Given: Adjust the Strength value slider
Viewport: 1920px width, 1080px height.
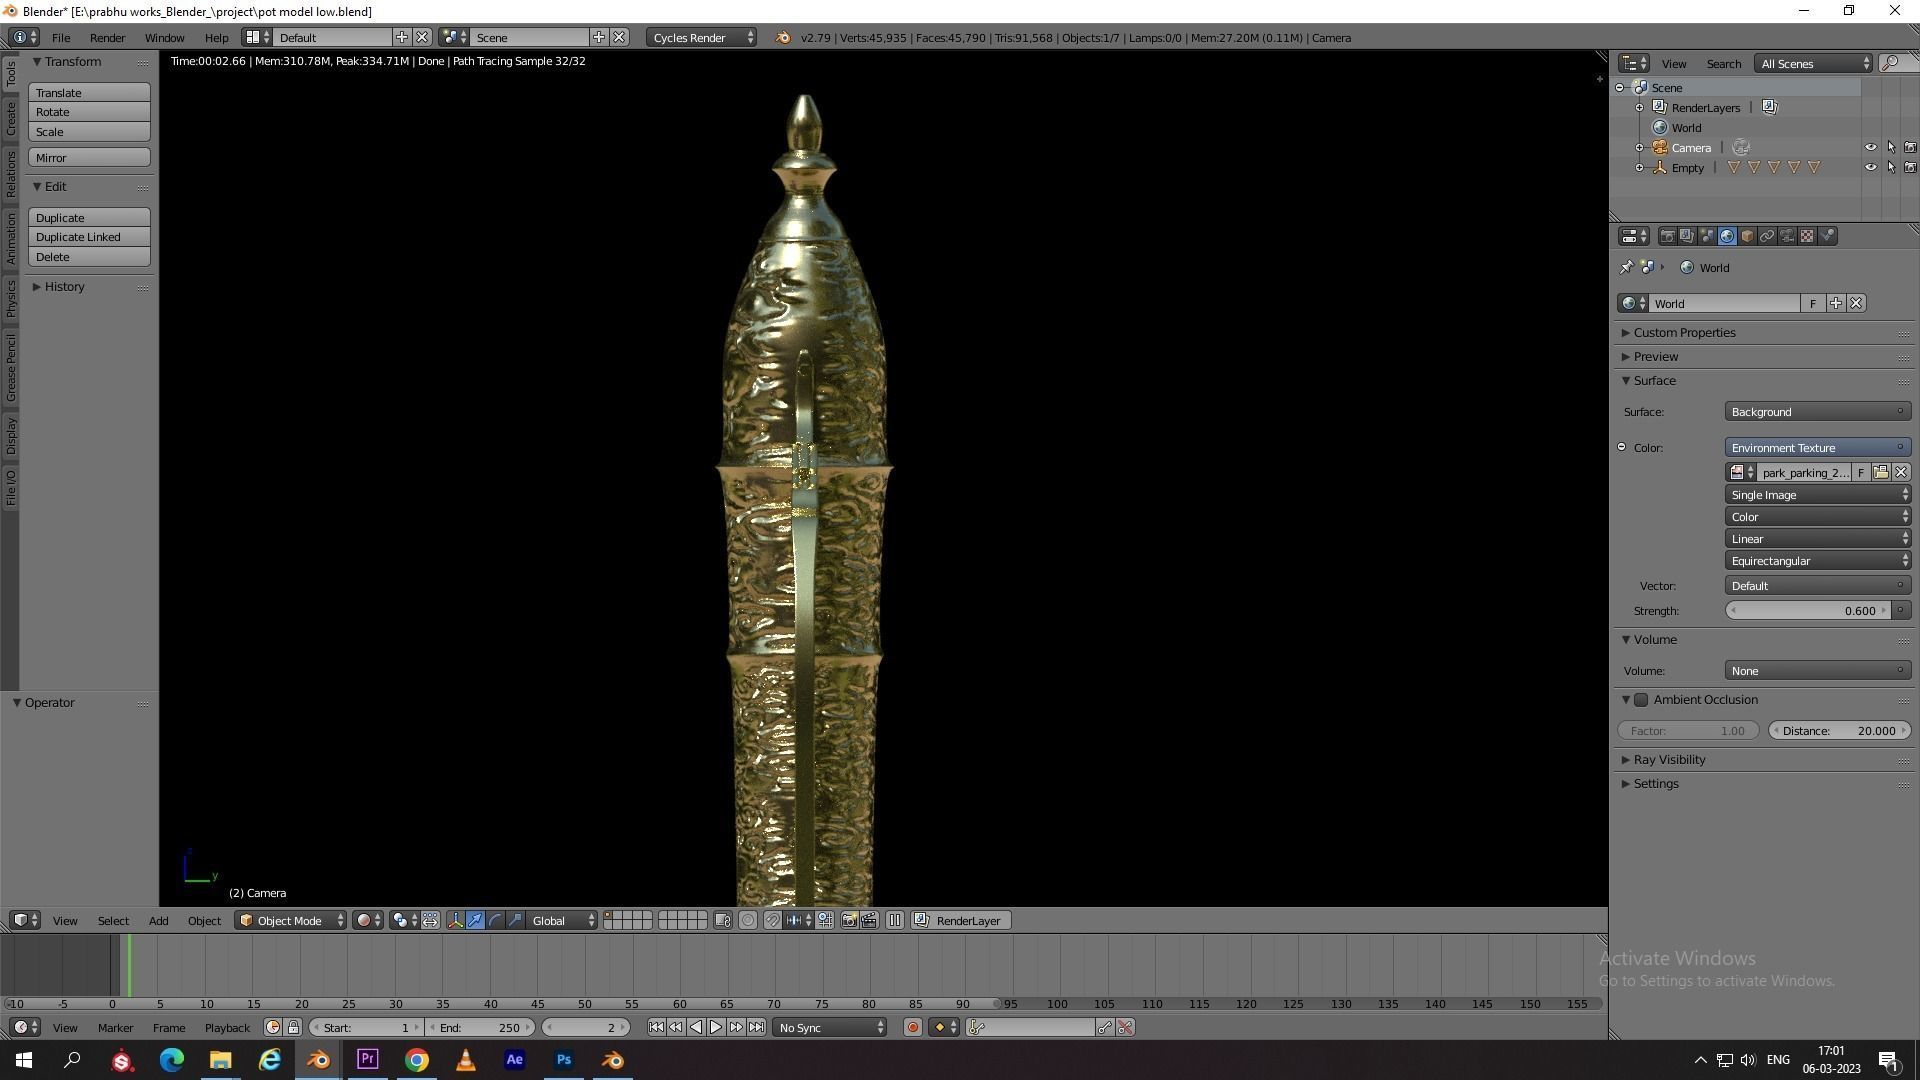Looking at the screenshot, I should (1808, 611).
